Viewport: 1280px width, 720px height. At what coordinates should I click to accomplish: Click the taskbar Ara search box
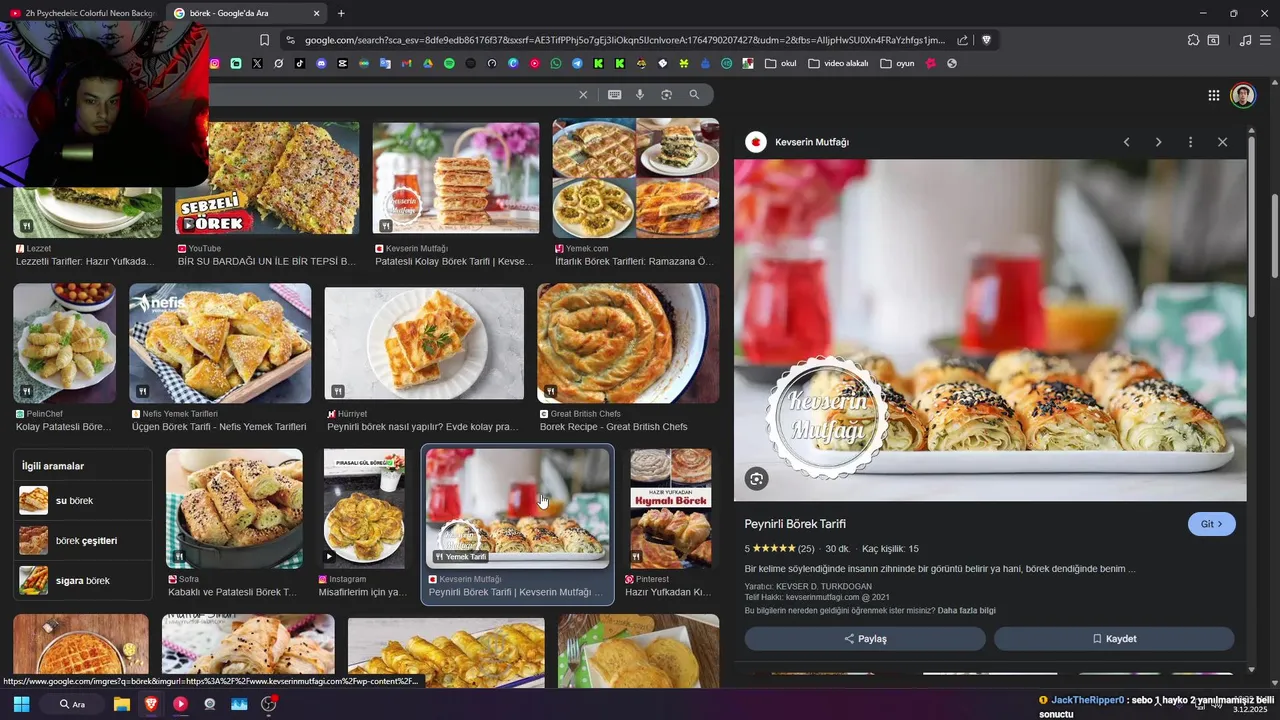click(x=72, y=704)
